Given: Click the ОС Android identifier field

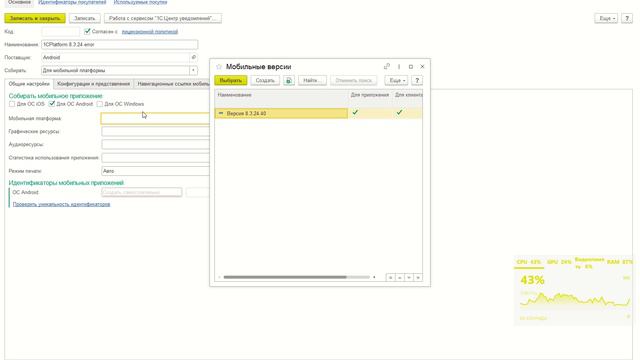Looking at the screenshot, I should click(x=142, y=192).
